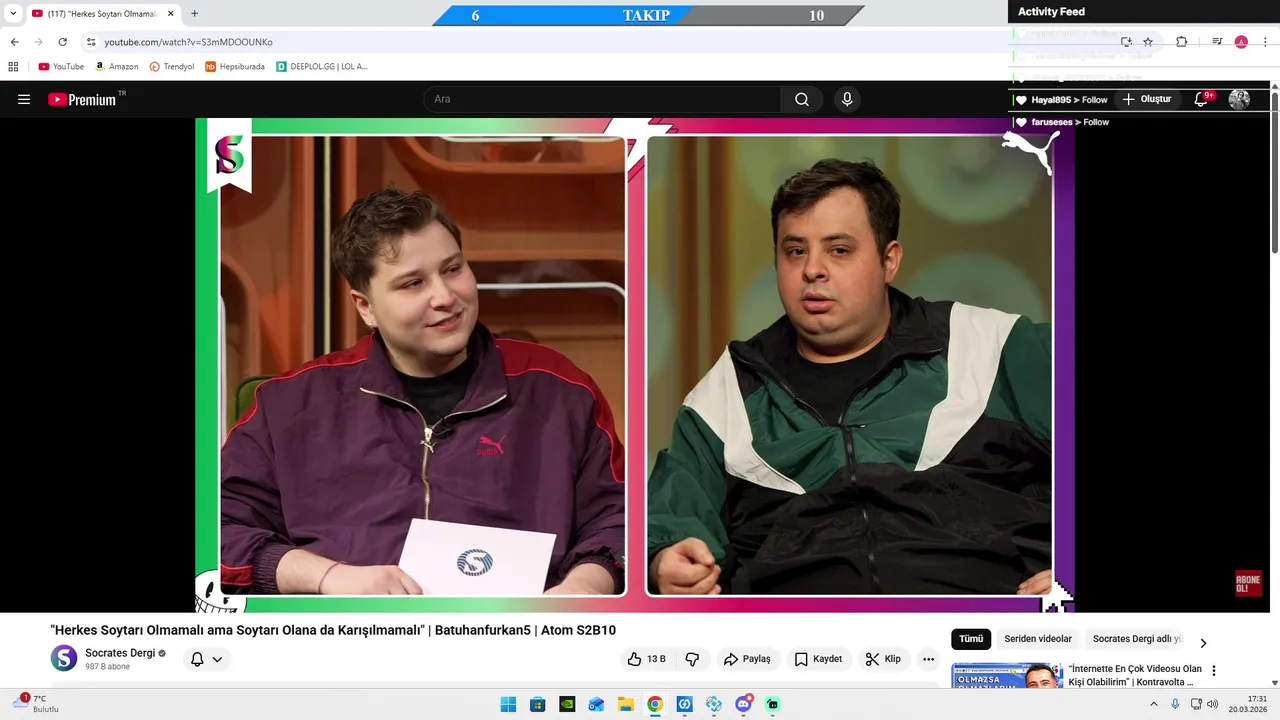The image size is (1280, 720).
Task: Go back in Chrome
Action: tap(14, 42)
